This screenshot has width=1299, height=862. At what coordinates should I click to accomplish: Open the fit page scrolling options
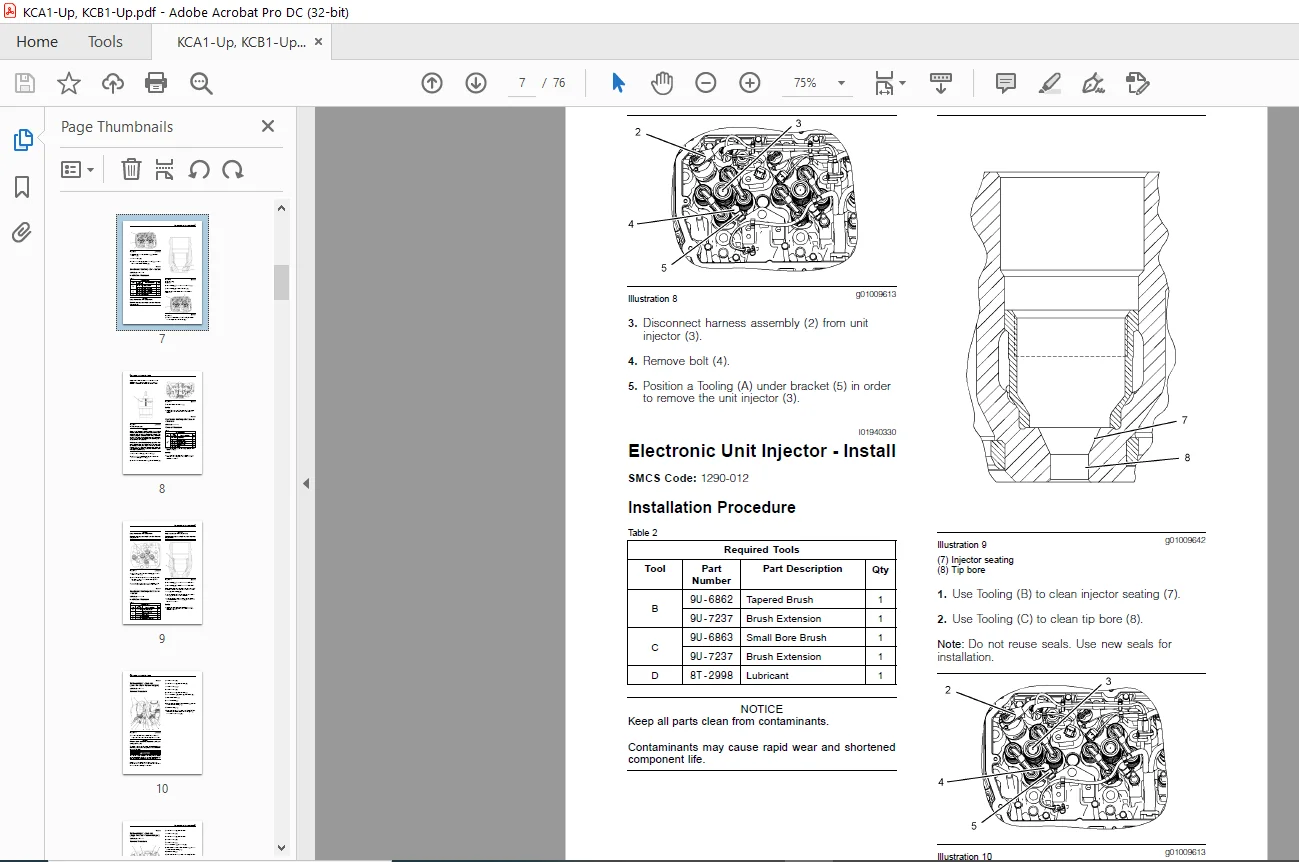click(889, 83)
